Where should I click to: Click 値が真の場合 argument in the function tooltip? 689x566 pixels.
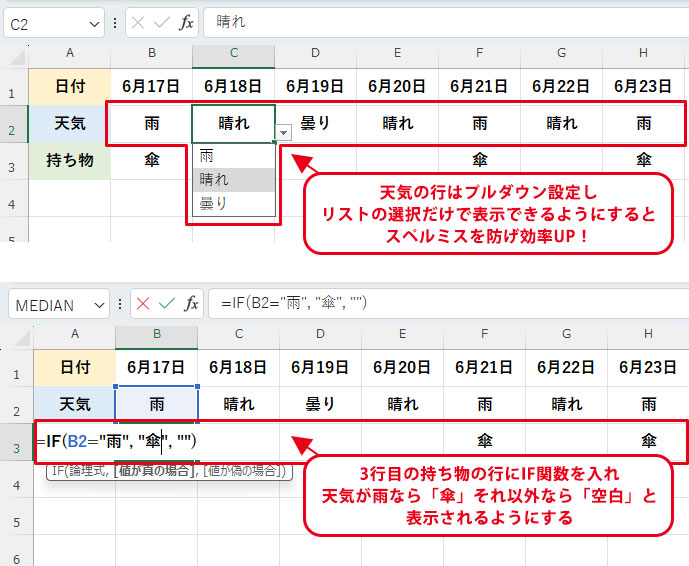[154, 470]
